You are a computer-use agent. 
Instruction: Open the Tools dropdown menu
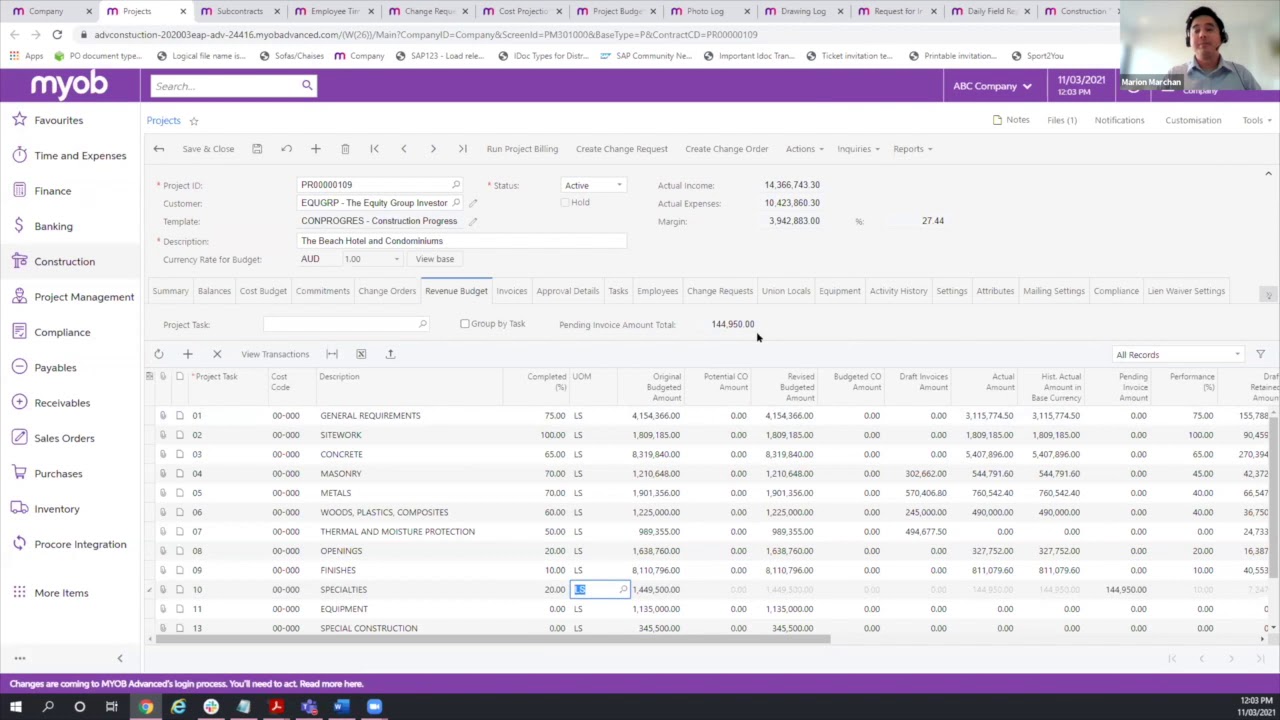pyautogui.click(x=1257, y=120)
